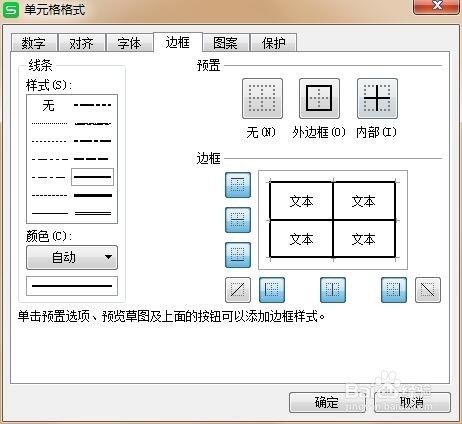The image size is (462, 424).
Task: Switch to the 图案 tab
Action: pyautogui.click(x=226, y=43)
